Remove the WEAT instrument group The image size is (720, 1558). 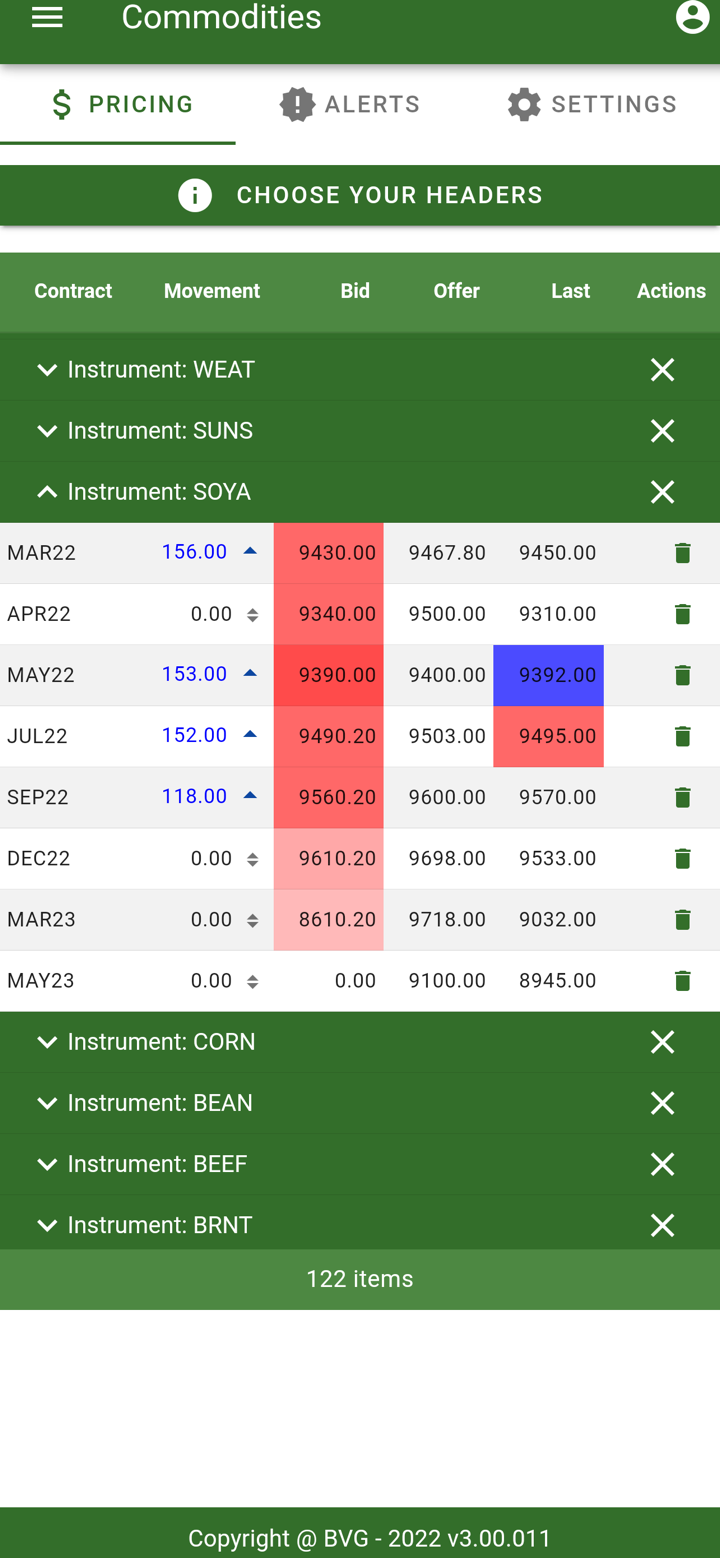[x=662, y=370]
